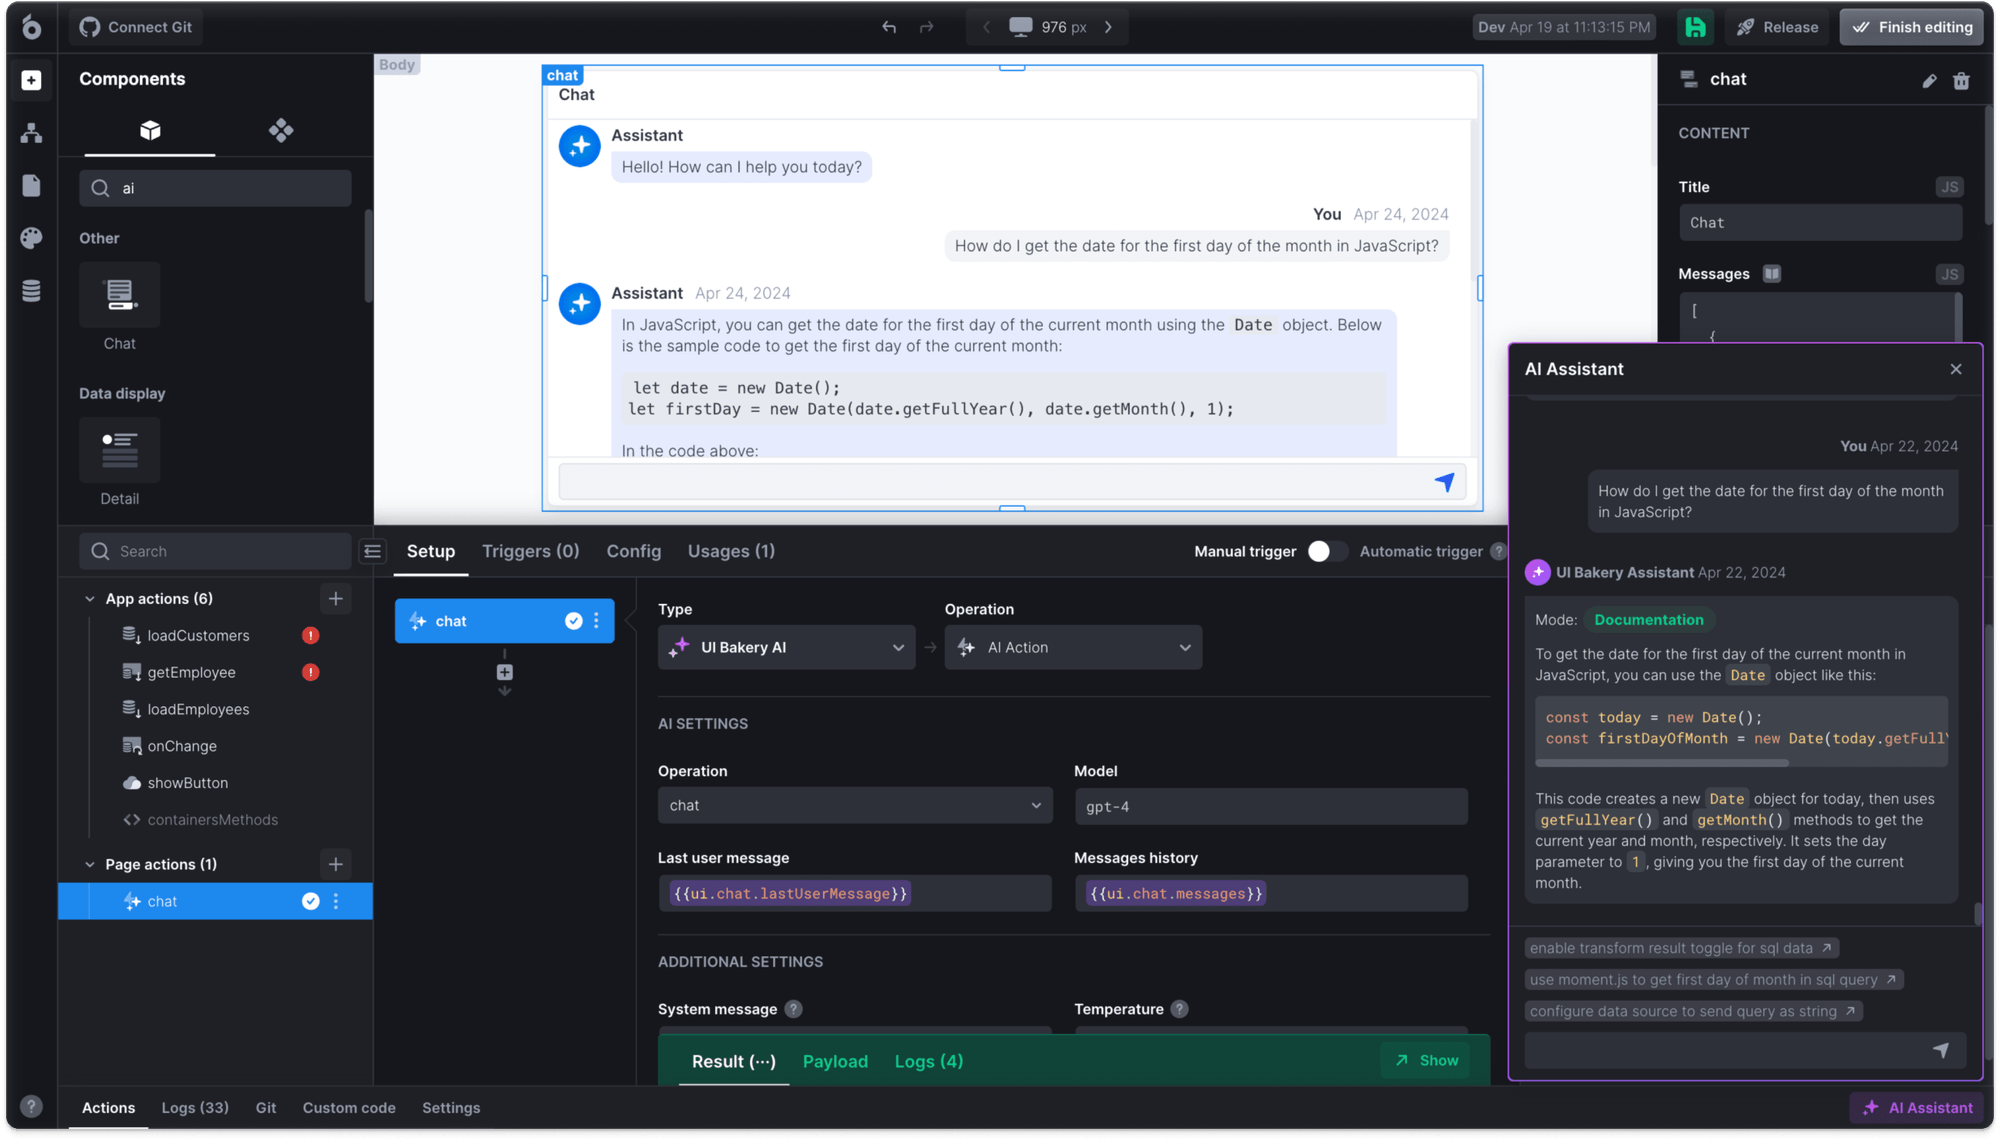The height and width of the screenshot is (1141, 2000).
Task: Switch to the Triggers (0) tab
Action: pos(530,551)
